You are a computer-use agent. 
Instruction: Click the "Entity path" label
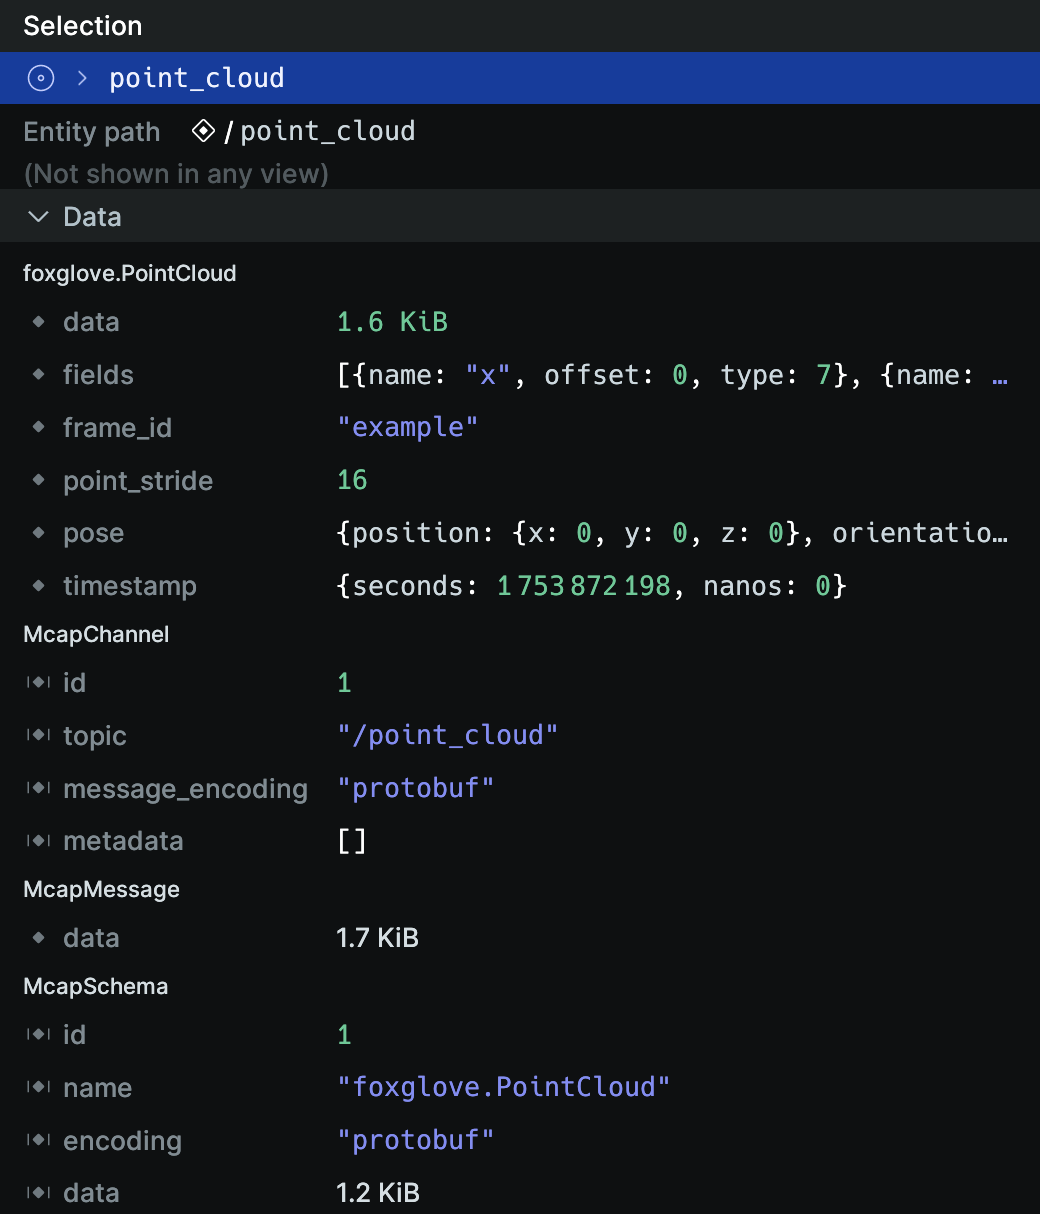pyautogui.click(x=92, y=132)
